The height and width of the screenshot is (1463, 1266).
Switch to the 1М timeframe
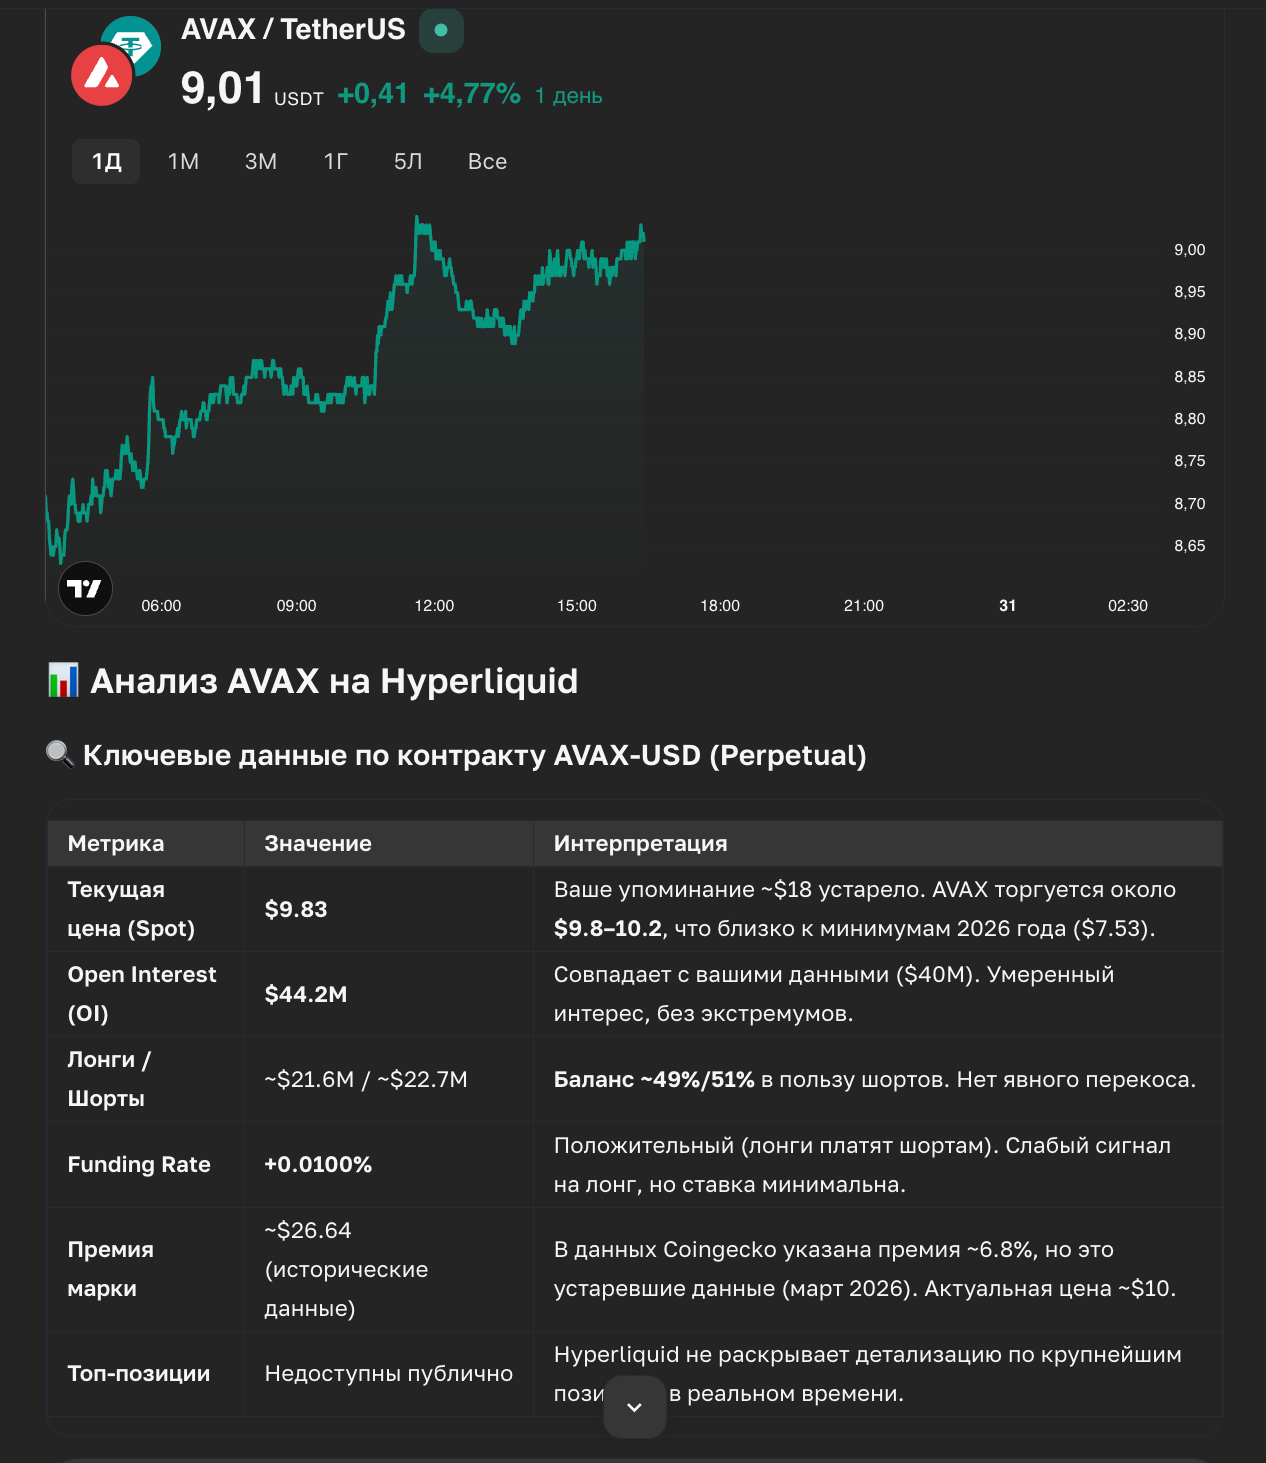click(183, 161)
